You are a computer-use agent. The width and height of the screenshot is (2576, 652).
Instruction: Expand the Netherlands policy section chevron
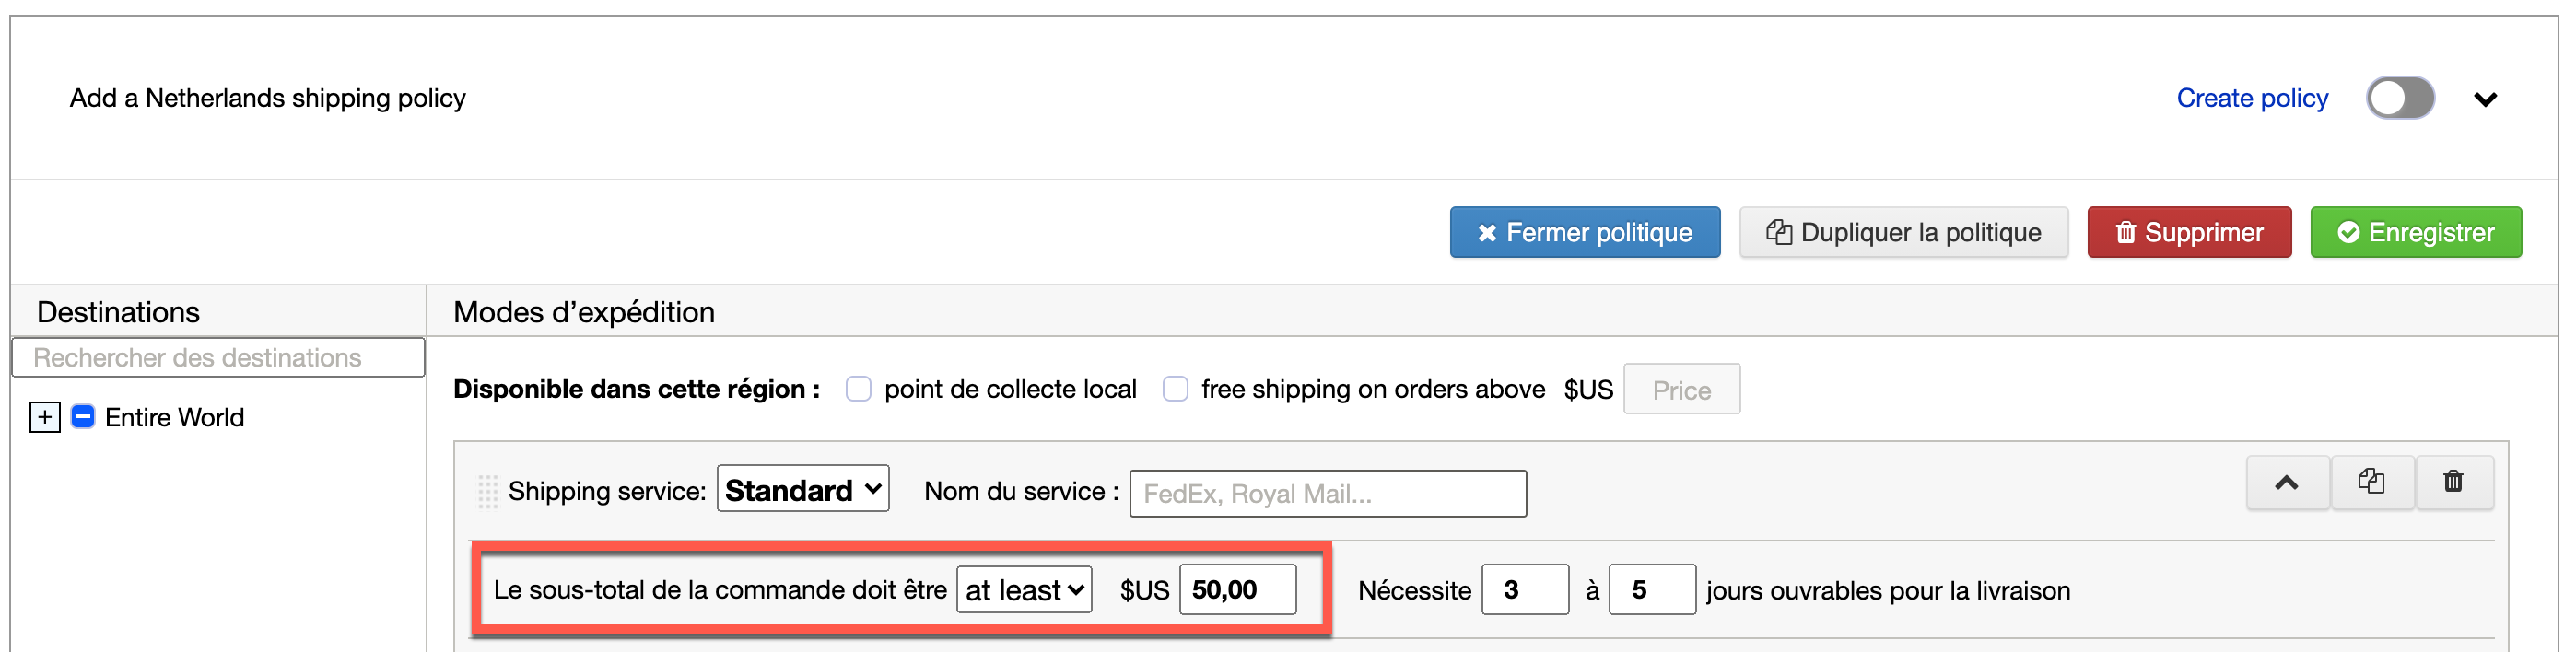click(2485, 99)
